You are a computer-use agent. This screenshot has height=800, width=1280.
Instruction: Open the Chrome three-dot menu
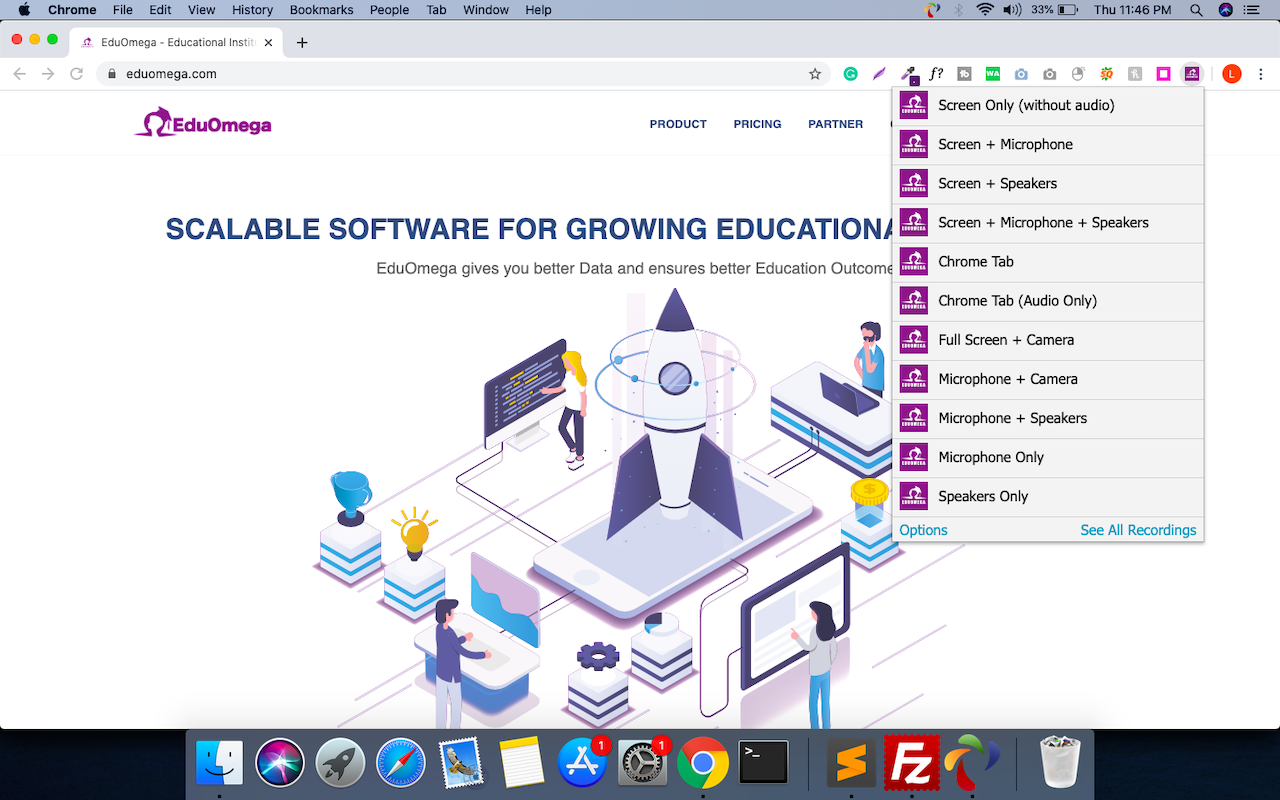tap(1262, 73)
